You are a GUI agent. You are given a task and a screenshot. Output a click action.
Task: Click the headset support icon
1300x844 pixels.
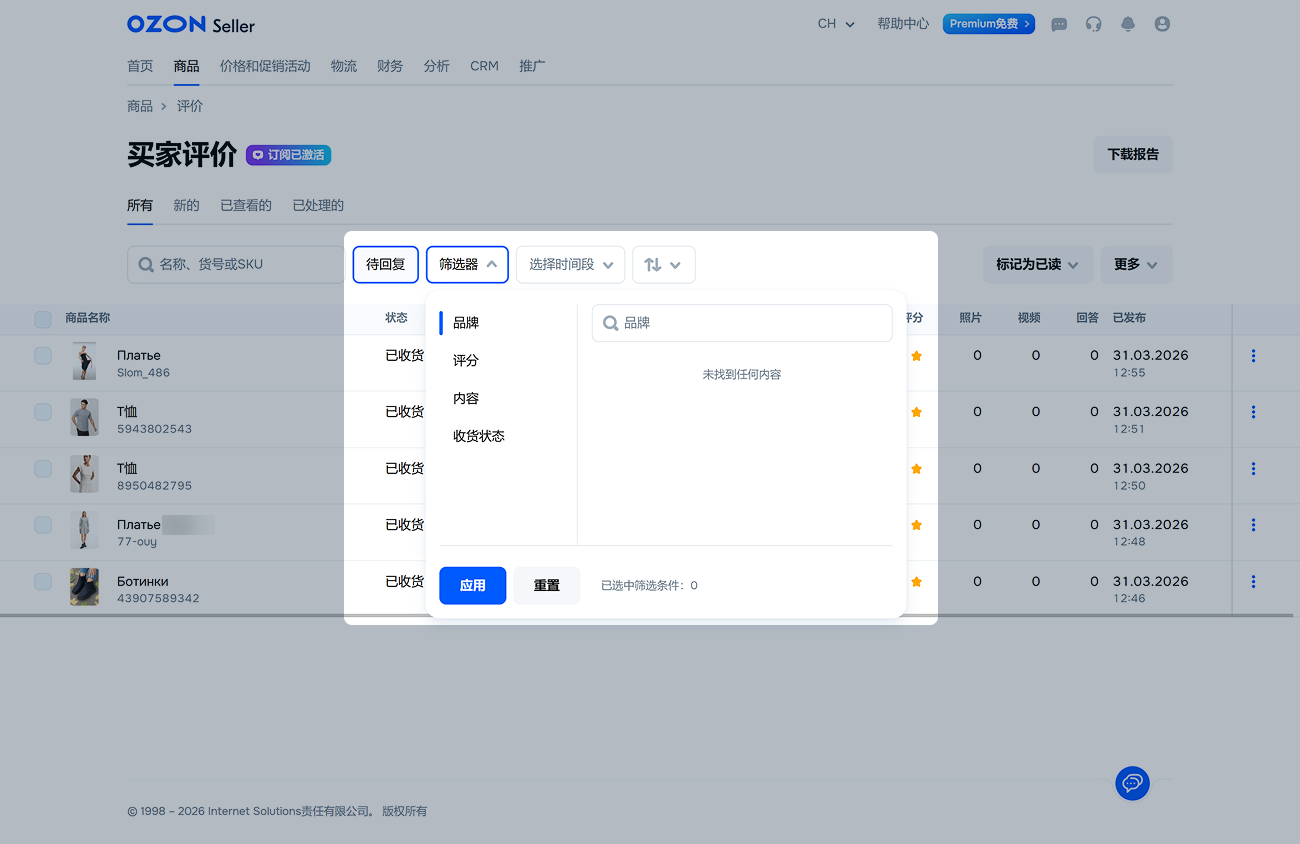1093,24
